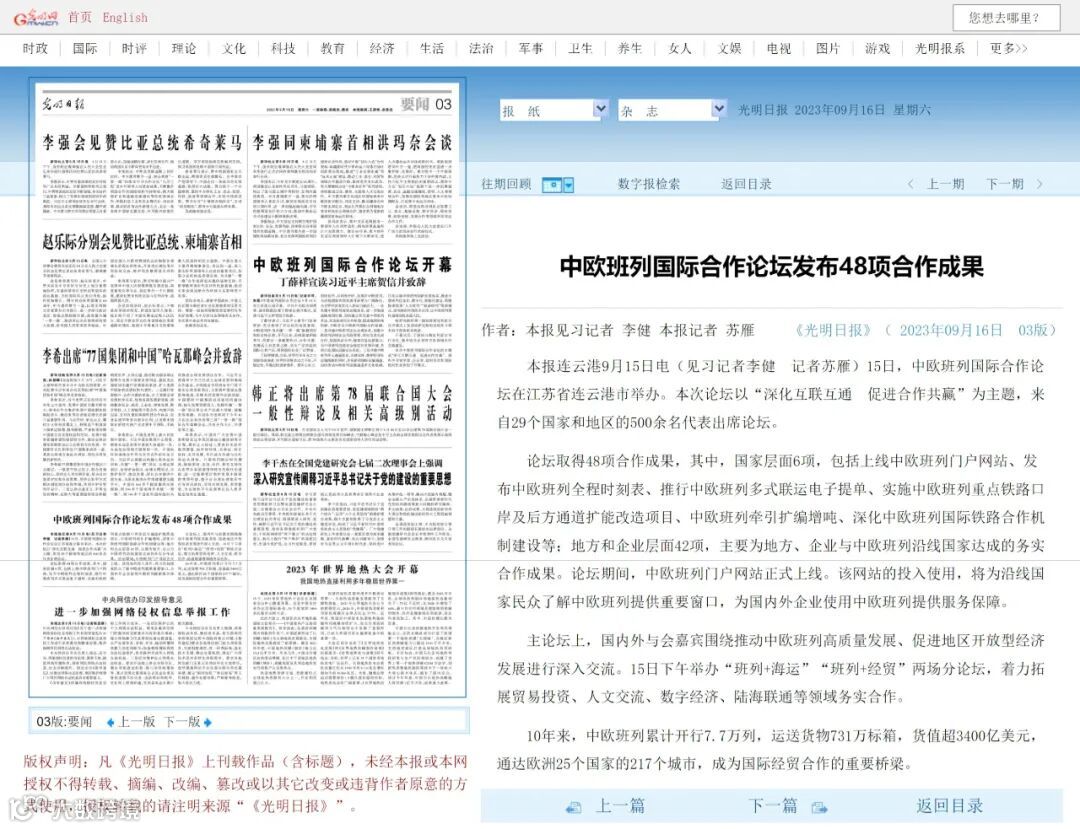Click the Guangming Online logo
This screenshot has width=1080, height=829.
pos(35,17)
